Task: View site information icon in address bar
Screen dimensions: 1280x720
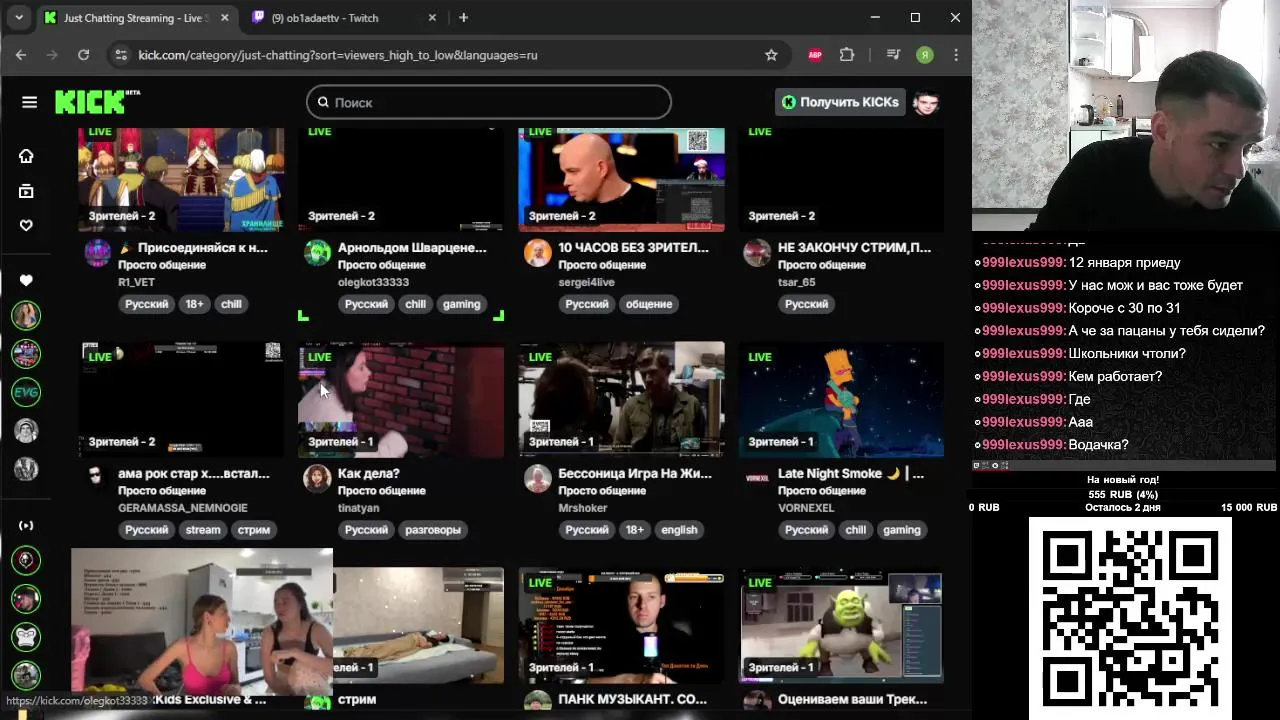Action: click(x=121, y=55)
